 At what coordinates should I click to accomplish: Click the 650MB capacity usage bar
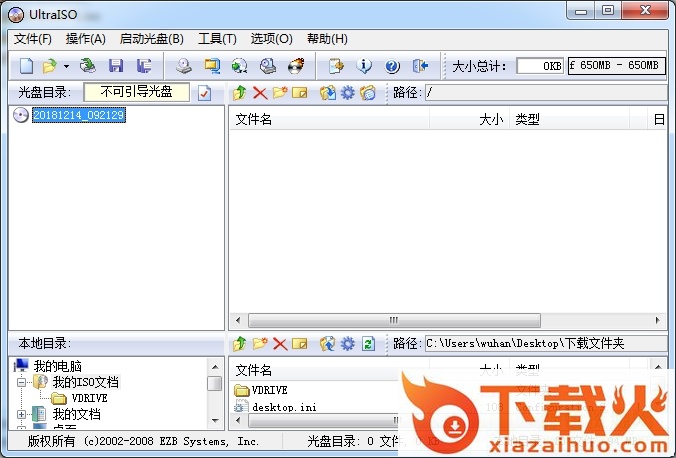click(615, 66)
